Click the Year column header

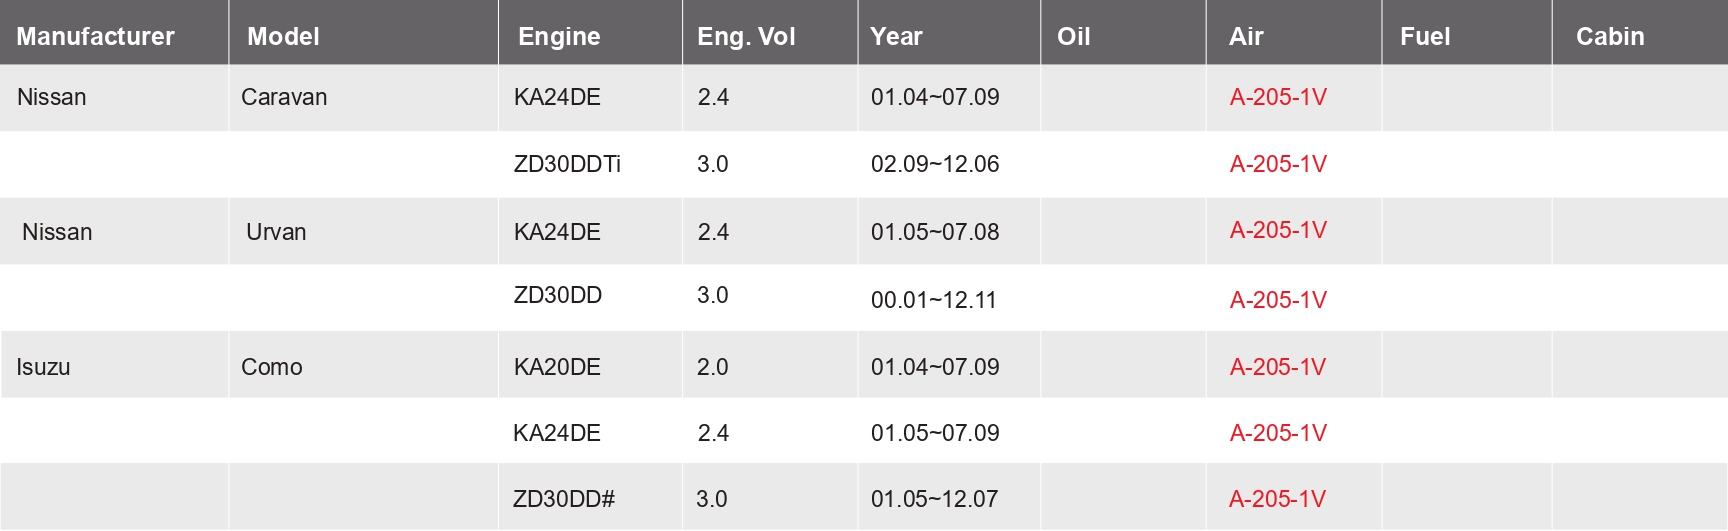point(896,36)
